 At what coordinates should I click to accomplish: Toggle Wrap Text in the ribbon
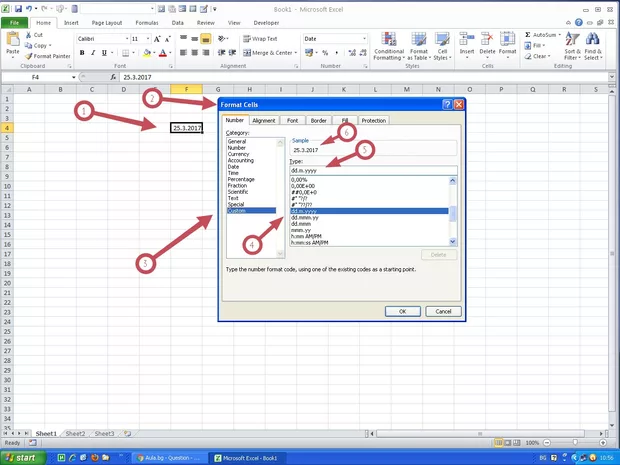click(262, 38)
